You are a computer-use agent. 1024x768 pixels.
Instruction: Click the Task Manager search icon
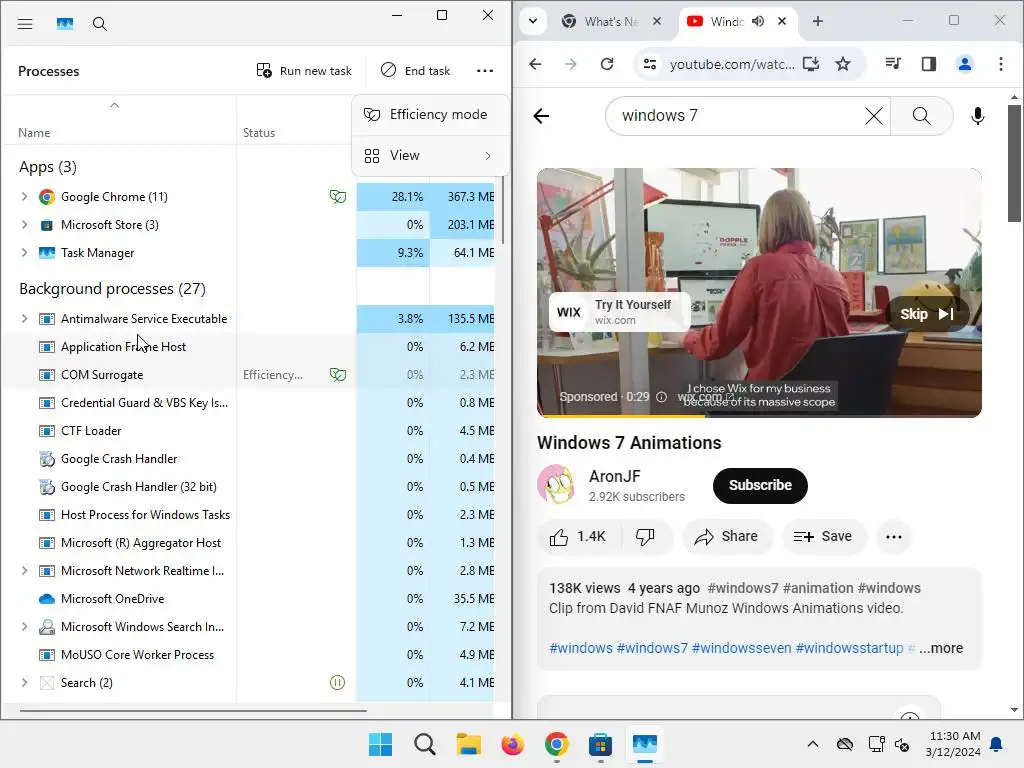coord(99,24)
